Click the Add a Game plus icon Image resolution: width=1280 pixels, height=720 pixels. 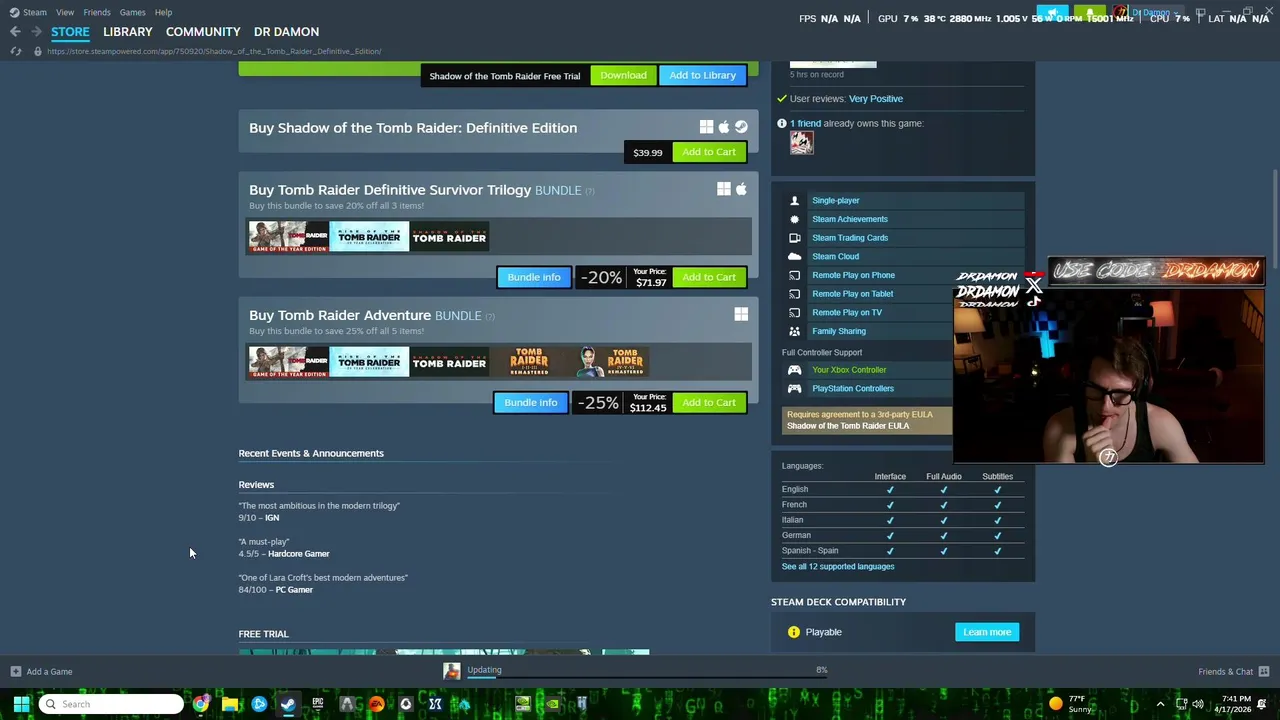click(15, 671)
